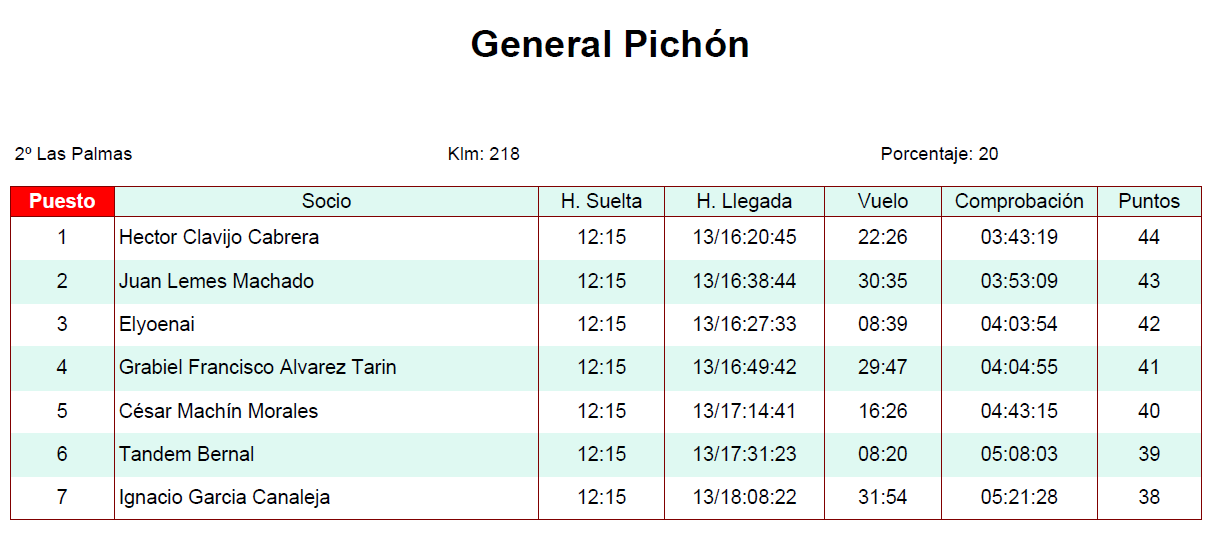Click the Porcentaje: 20 text
1224x542 pixels.
pos(938,154)
